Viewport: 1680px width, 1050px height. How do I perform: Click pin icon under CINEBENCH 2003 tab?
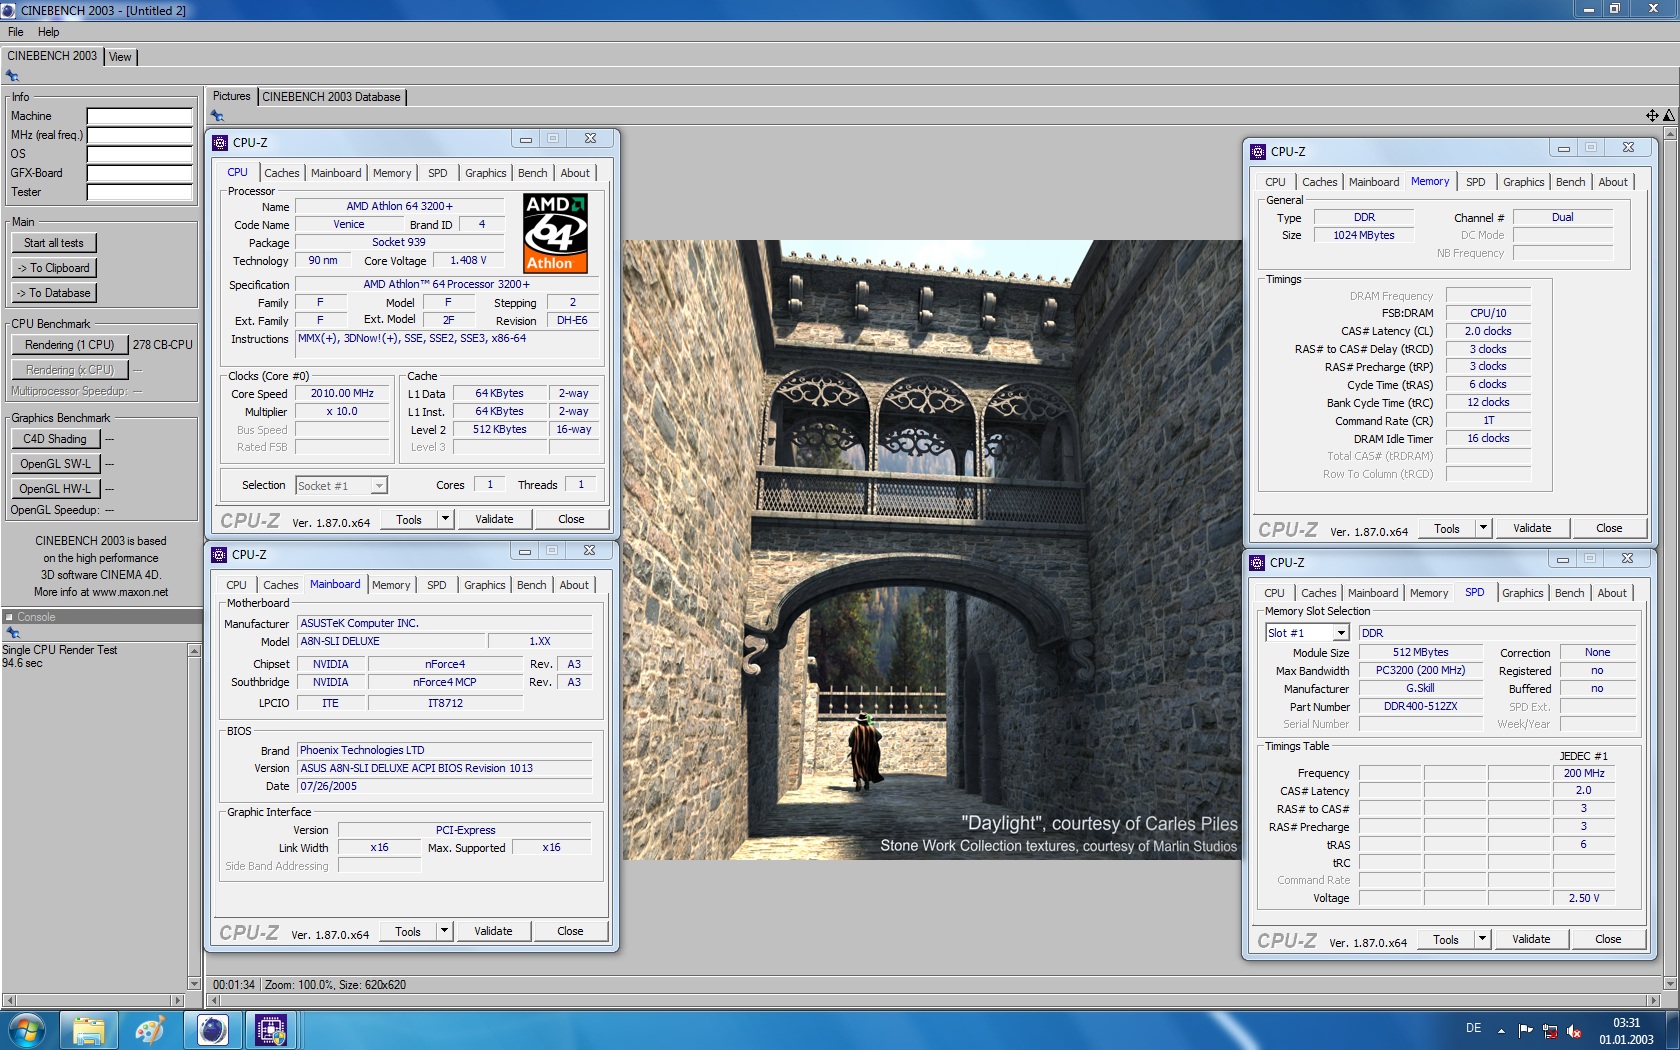point(12,76)
